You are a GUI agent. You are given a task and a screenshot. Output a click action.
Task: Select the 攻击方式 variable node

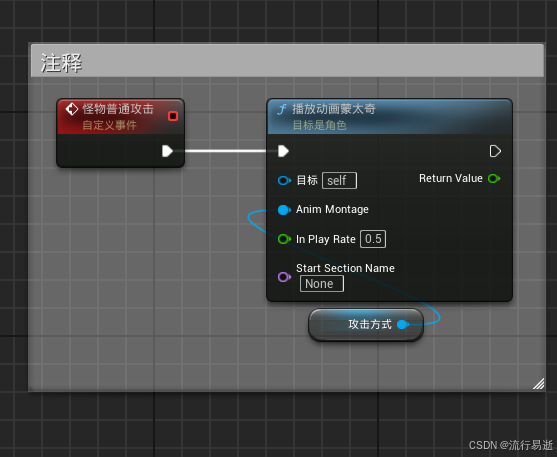click(x=366, y=324)
